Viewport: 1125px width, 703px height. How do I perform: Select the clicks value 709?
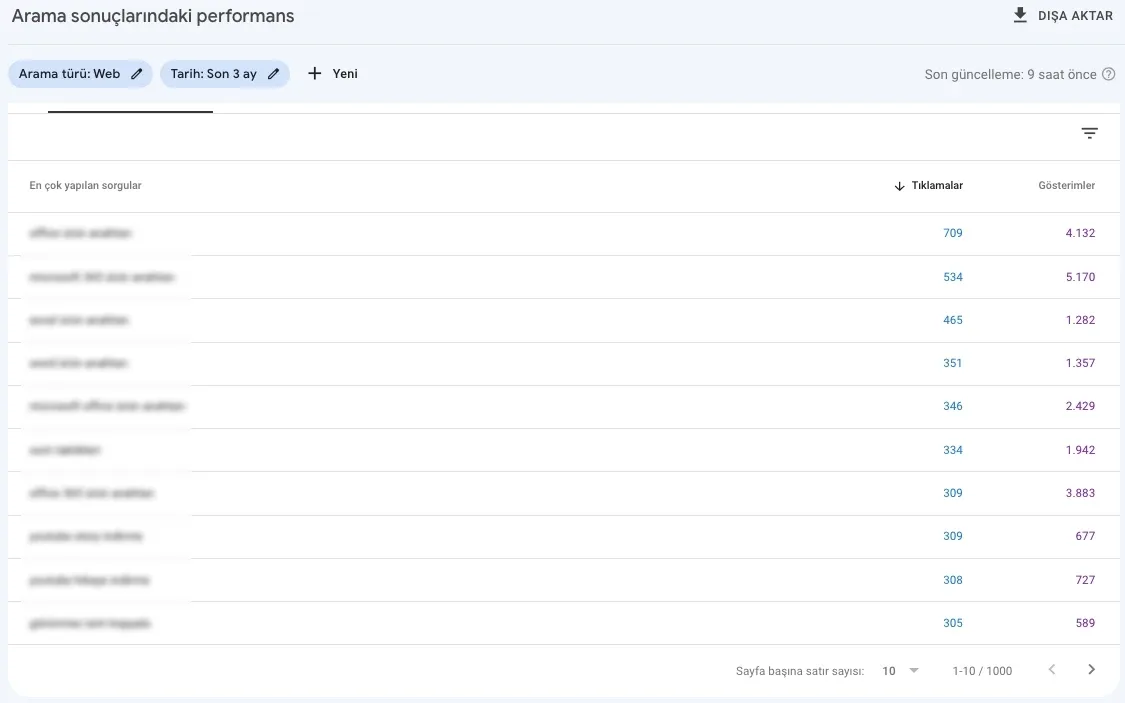[x=953, y=233]
